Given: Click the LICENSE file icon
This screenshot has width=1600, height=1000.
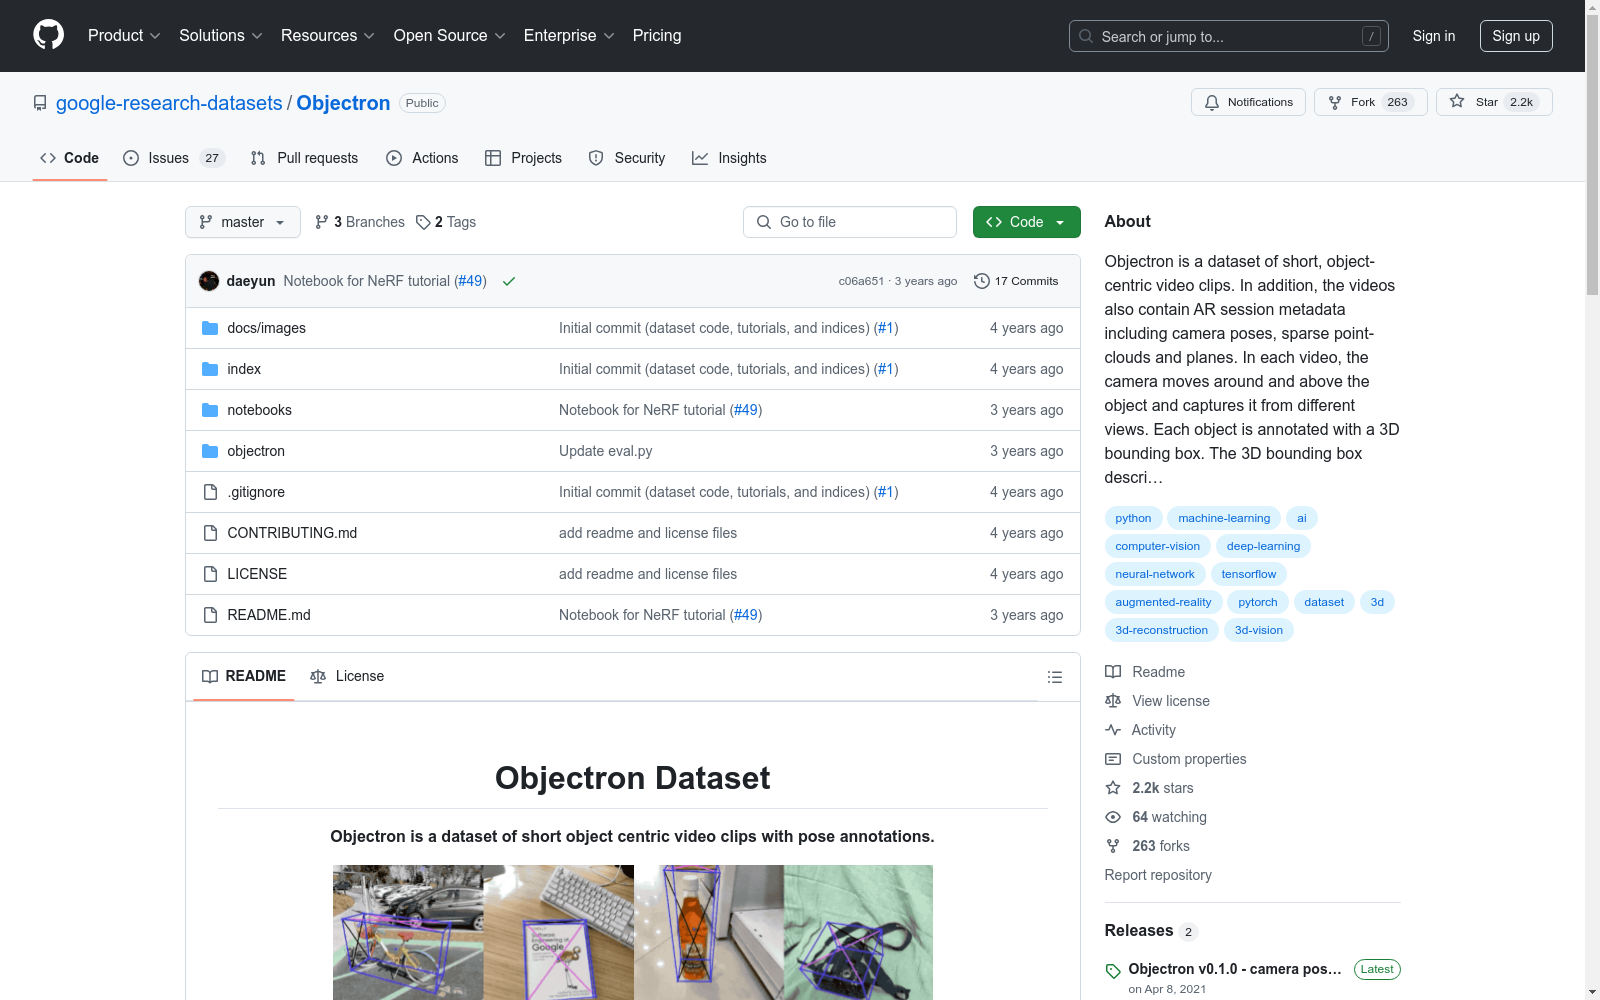Looking at the screenshot, I should [x=210, y=574].
